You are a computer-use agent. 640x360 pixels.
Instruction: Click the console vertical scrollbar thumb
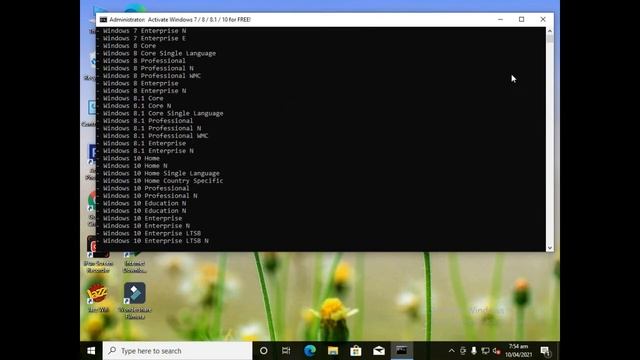pos(550,39)
